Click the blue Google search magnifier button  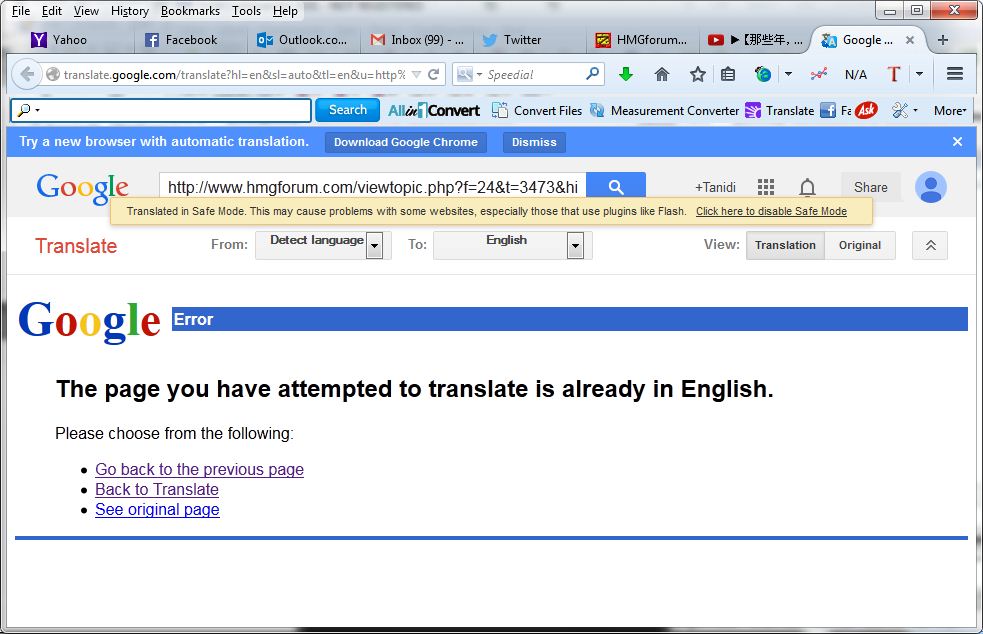click(616, 186)
